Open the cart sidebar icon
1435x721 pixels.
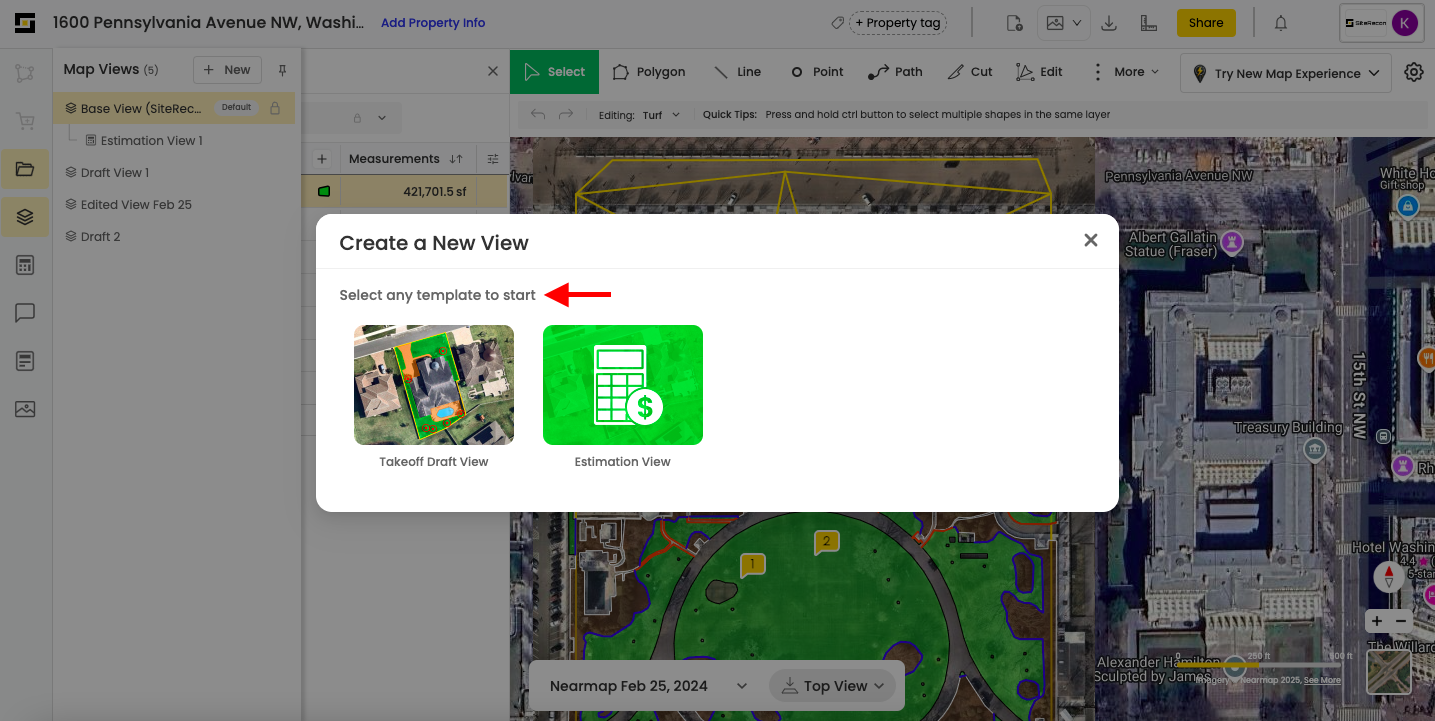[x=25, y=121]
